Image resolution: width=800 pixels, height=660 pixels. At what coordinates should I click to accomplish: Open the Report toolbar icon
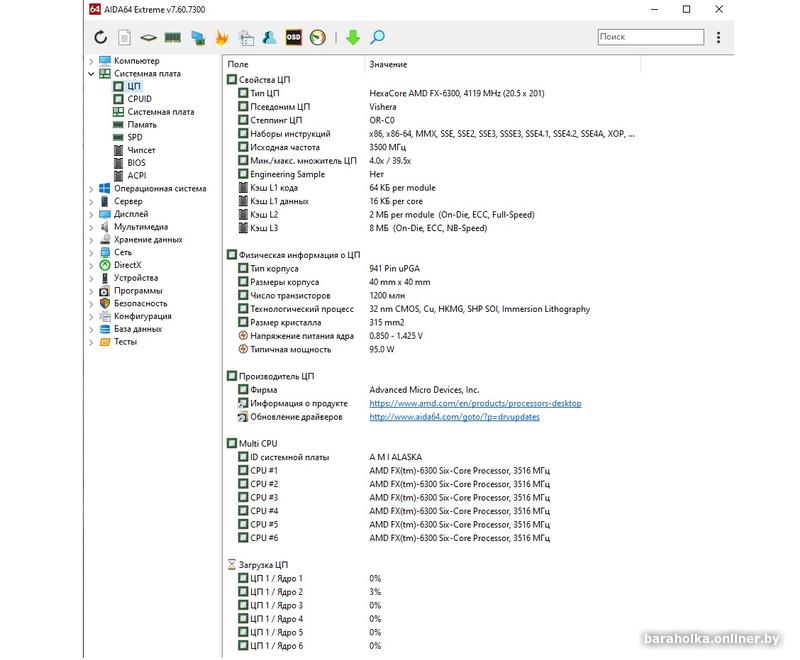124,38
